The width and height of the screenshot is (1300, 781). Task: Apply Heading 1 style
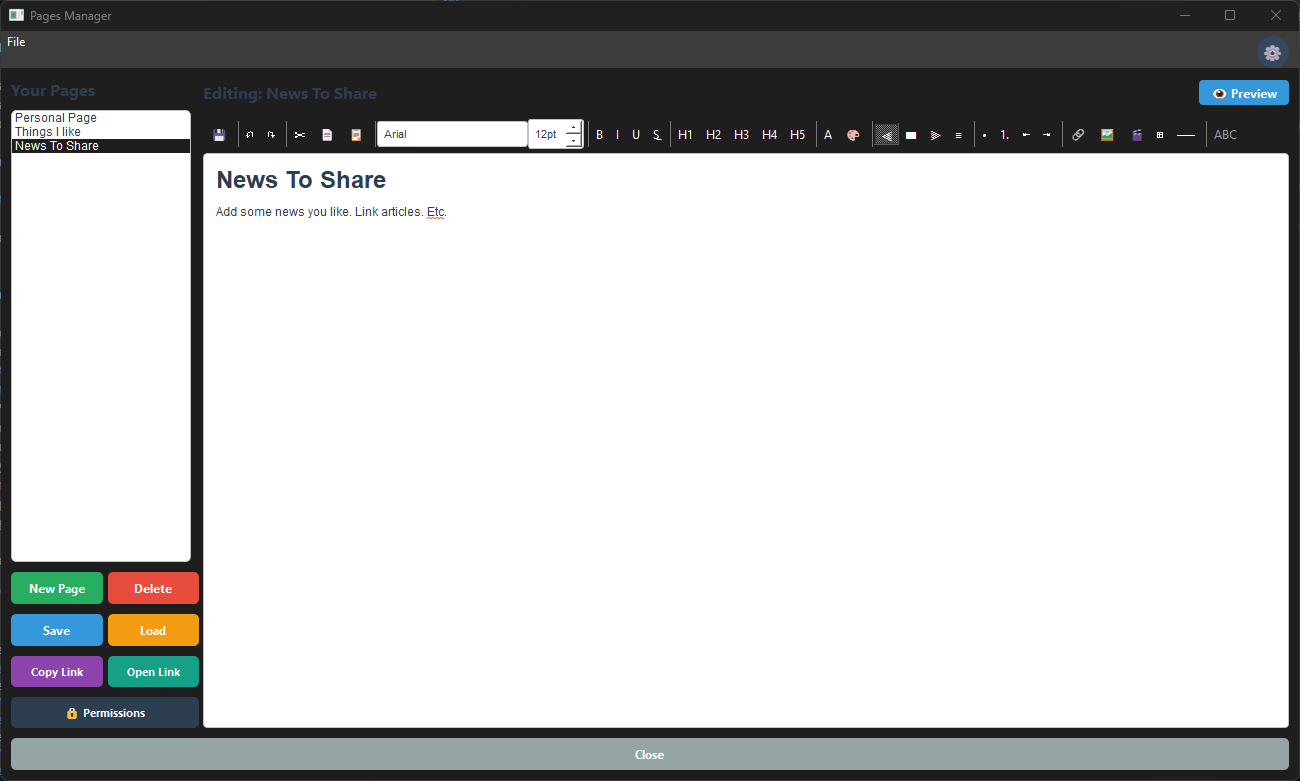tap(685, 135)
